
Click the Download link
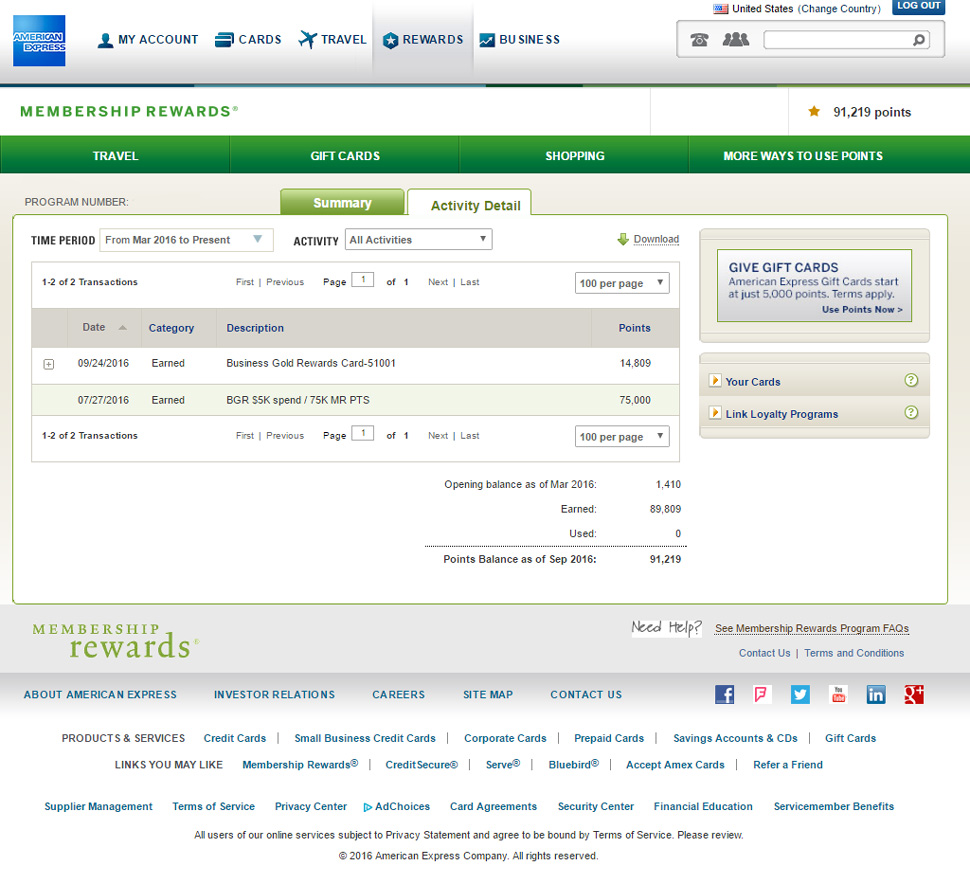pos(656,239)
